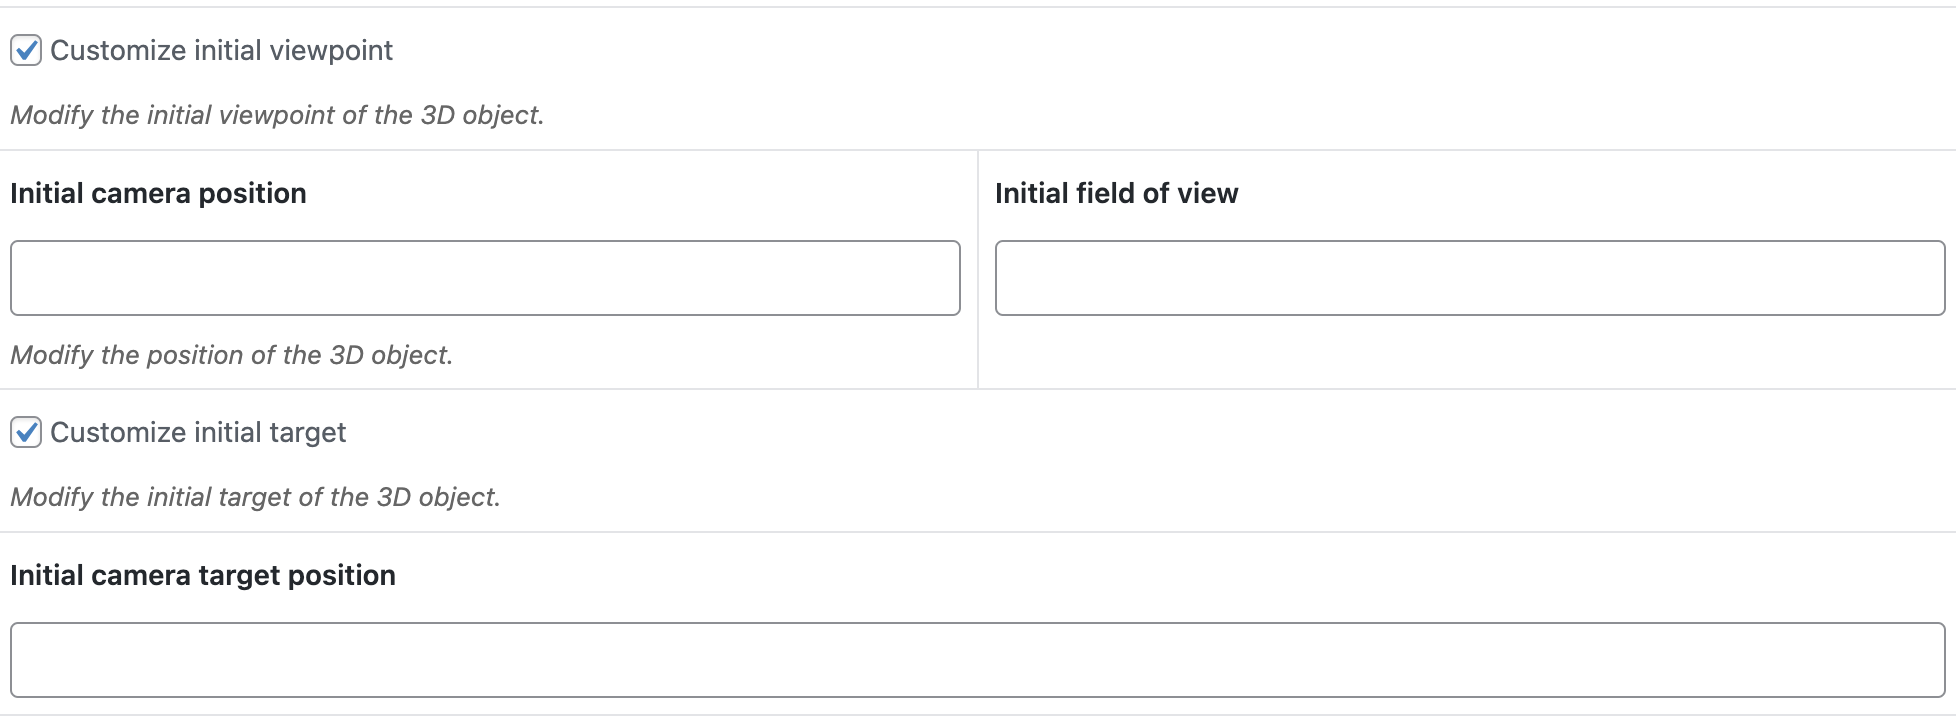Disable custom initial viewpoint via its blue checkmark
Viewport: 1956px width, 728px height.
(26, 50)
